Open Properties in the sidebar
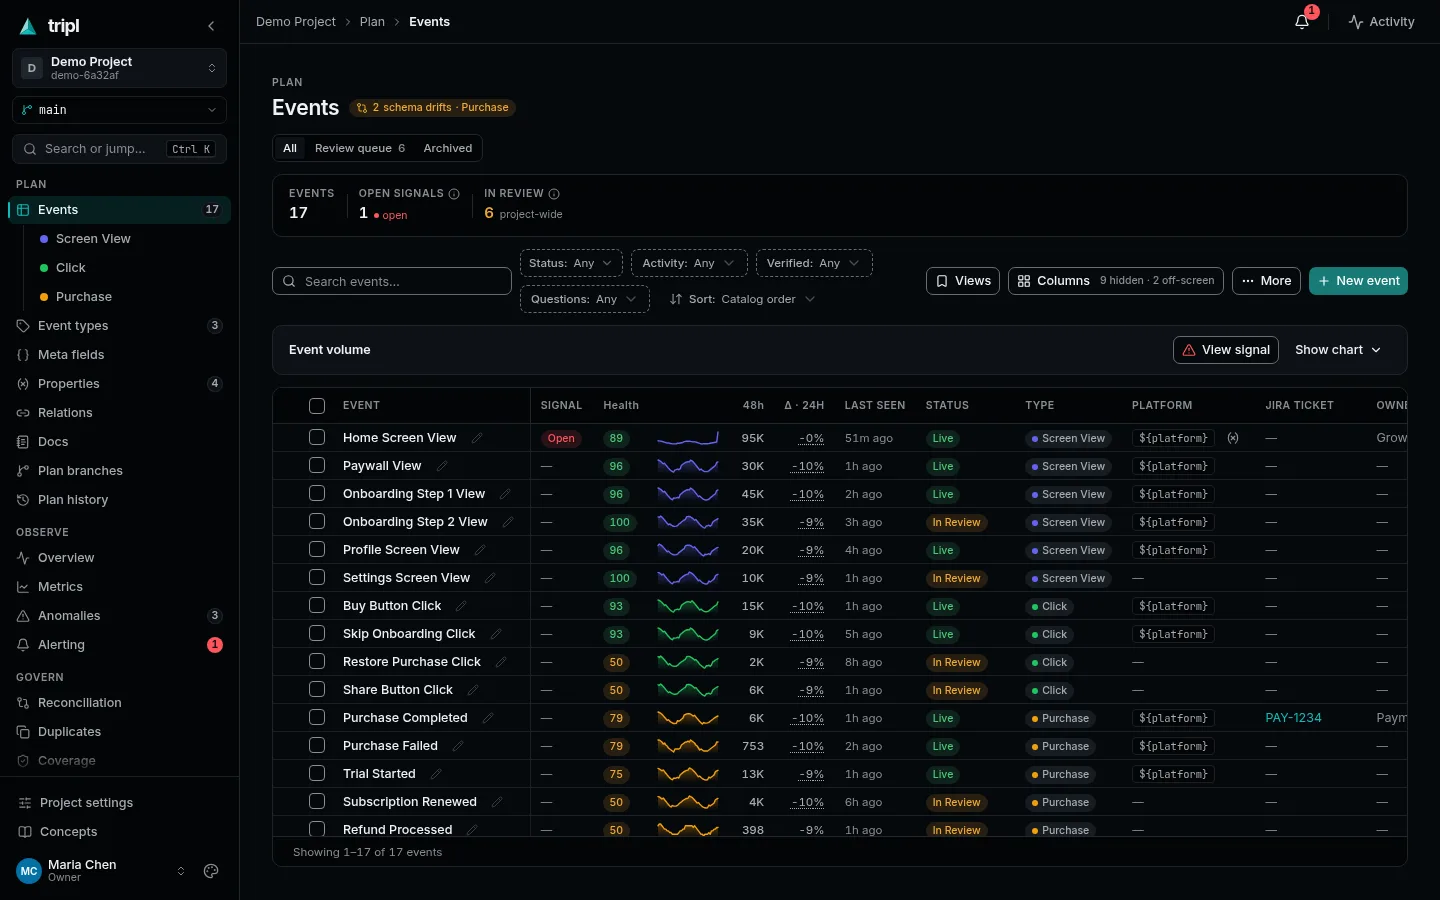Viewport: 1440px width, 900px height. 119,384
